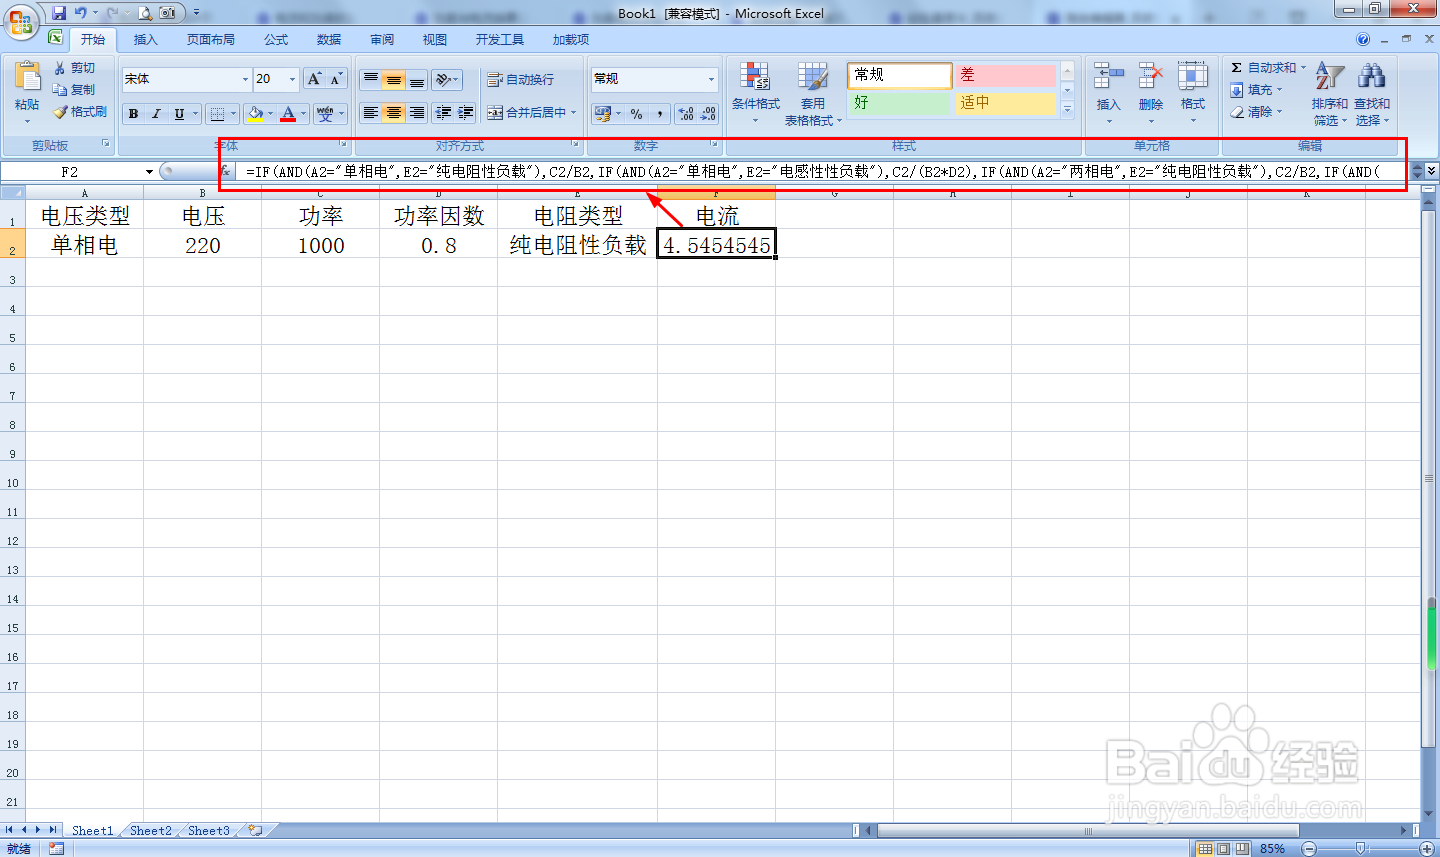Apply comma style
This screenshot has width=1440, height=857.
click(x=660, y=114)
